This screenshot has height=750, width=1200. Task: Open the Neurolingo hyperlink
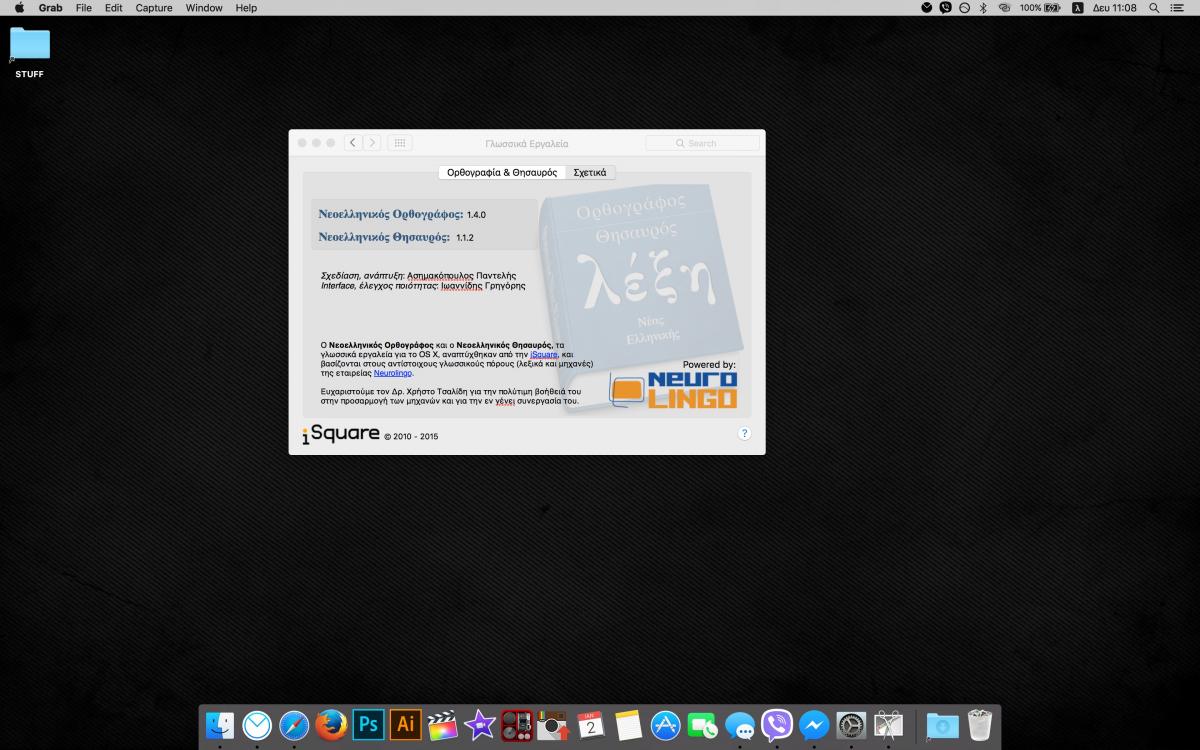coord(392,372)
